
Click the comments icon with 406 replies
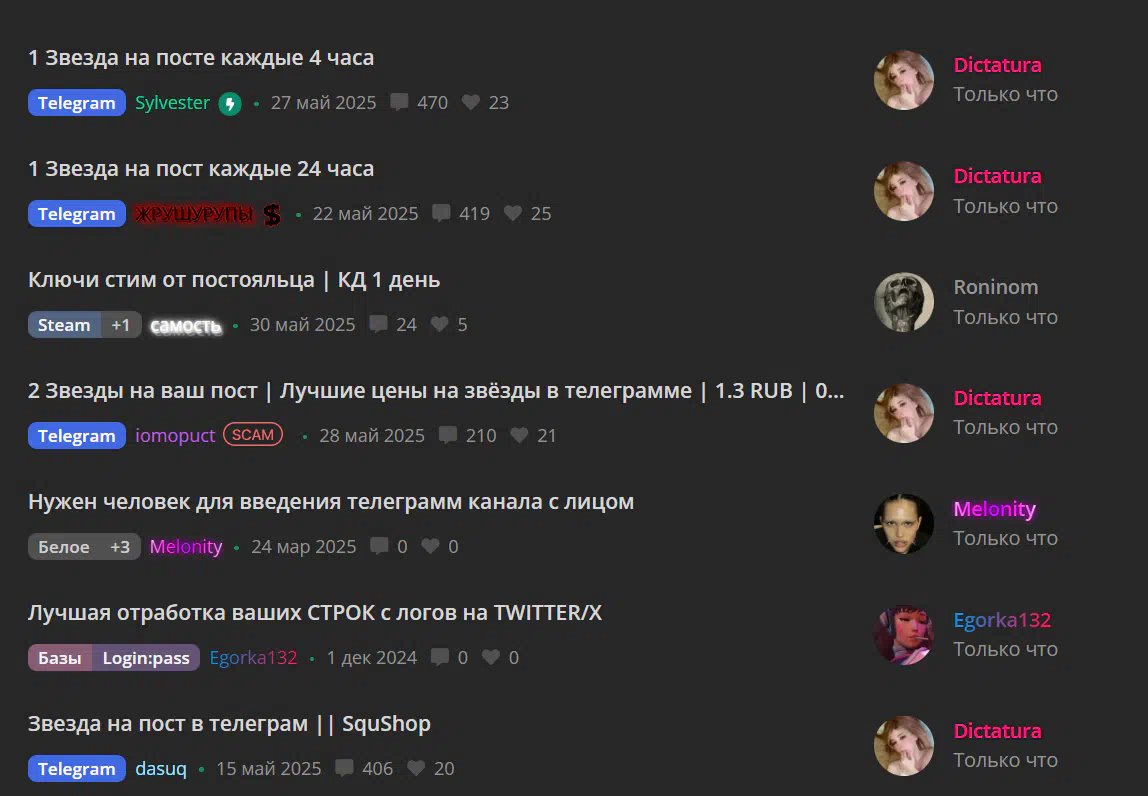(344, 767)
